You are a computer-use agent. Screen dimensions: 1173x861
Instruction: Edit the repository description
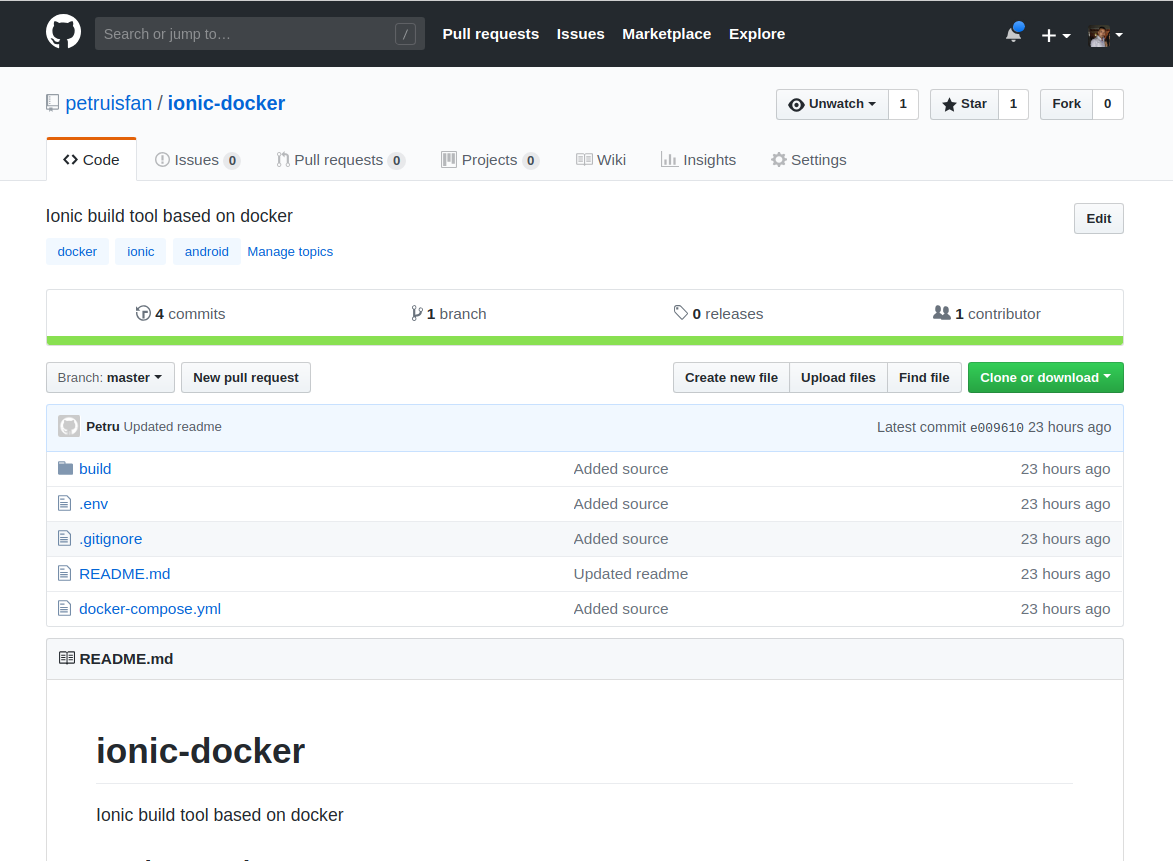click(x=1098, y=218)
